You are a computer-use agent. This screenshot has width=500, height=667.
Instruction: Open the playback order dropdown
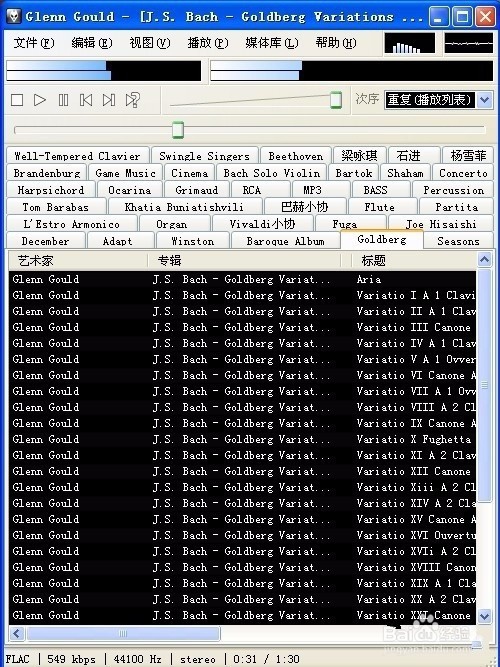(484, 100)
